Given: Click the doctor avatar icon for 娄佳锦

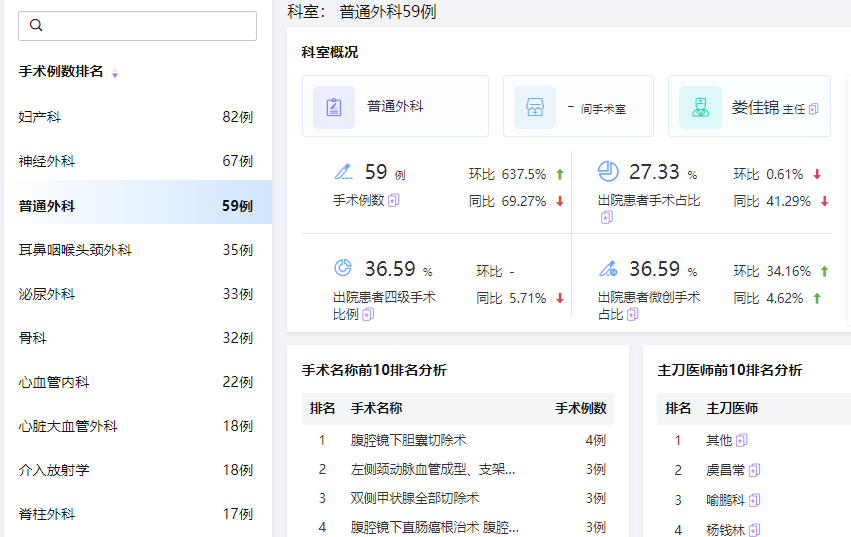Looking at the screenshot, I should (700, 107).
